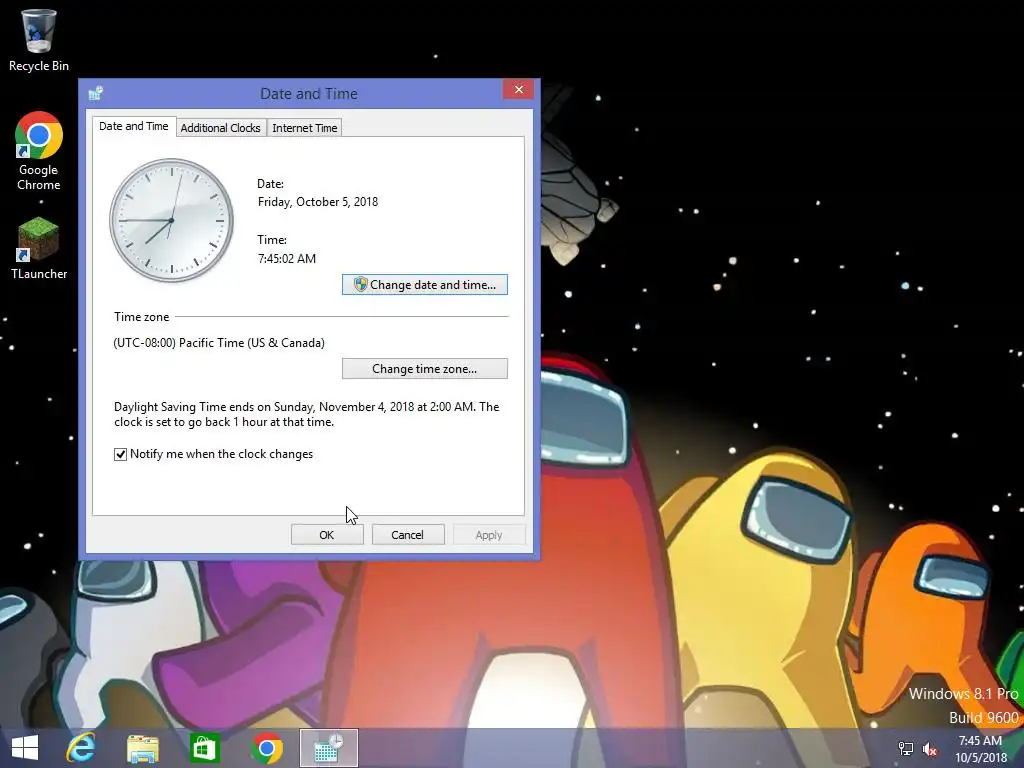Click the date text Friday, October 5, 2018
The image size is (1024, 768).
318,202
